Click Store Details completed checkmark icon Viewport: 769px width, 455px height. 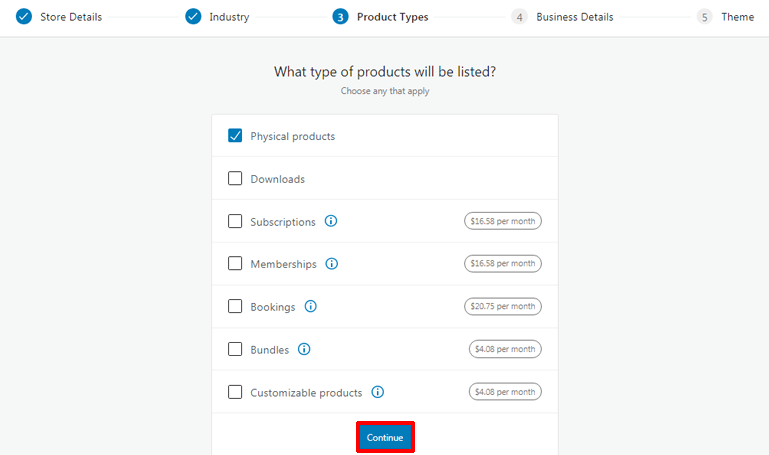[24, 16]
